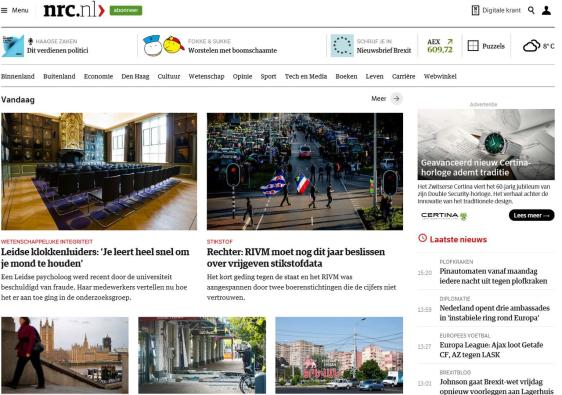Open Tech en Media section

306,76
